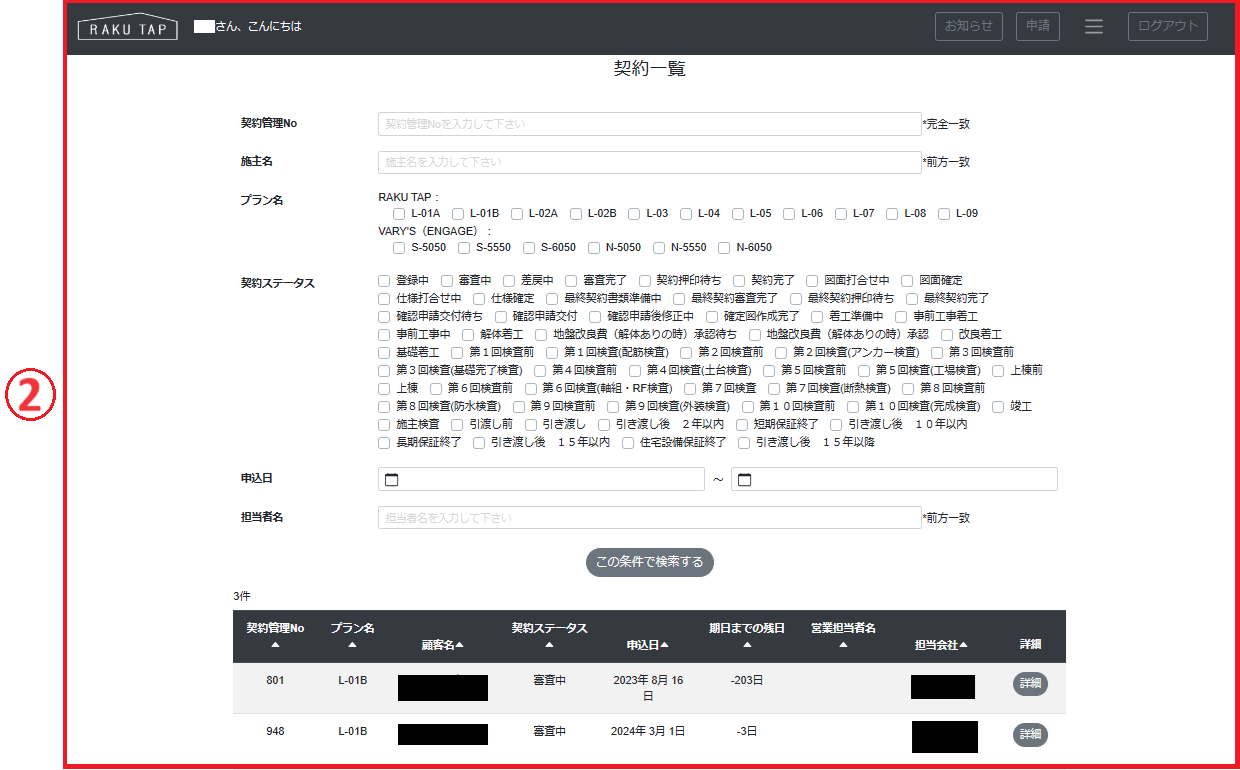Open 詳細 for contract 801
Viewport: 1240px width, 770px height.
pos(1029,684)
